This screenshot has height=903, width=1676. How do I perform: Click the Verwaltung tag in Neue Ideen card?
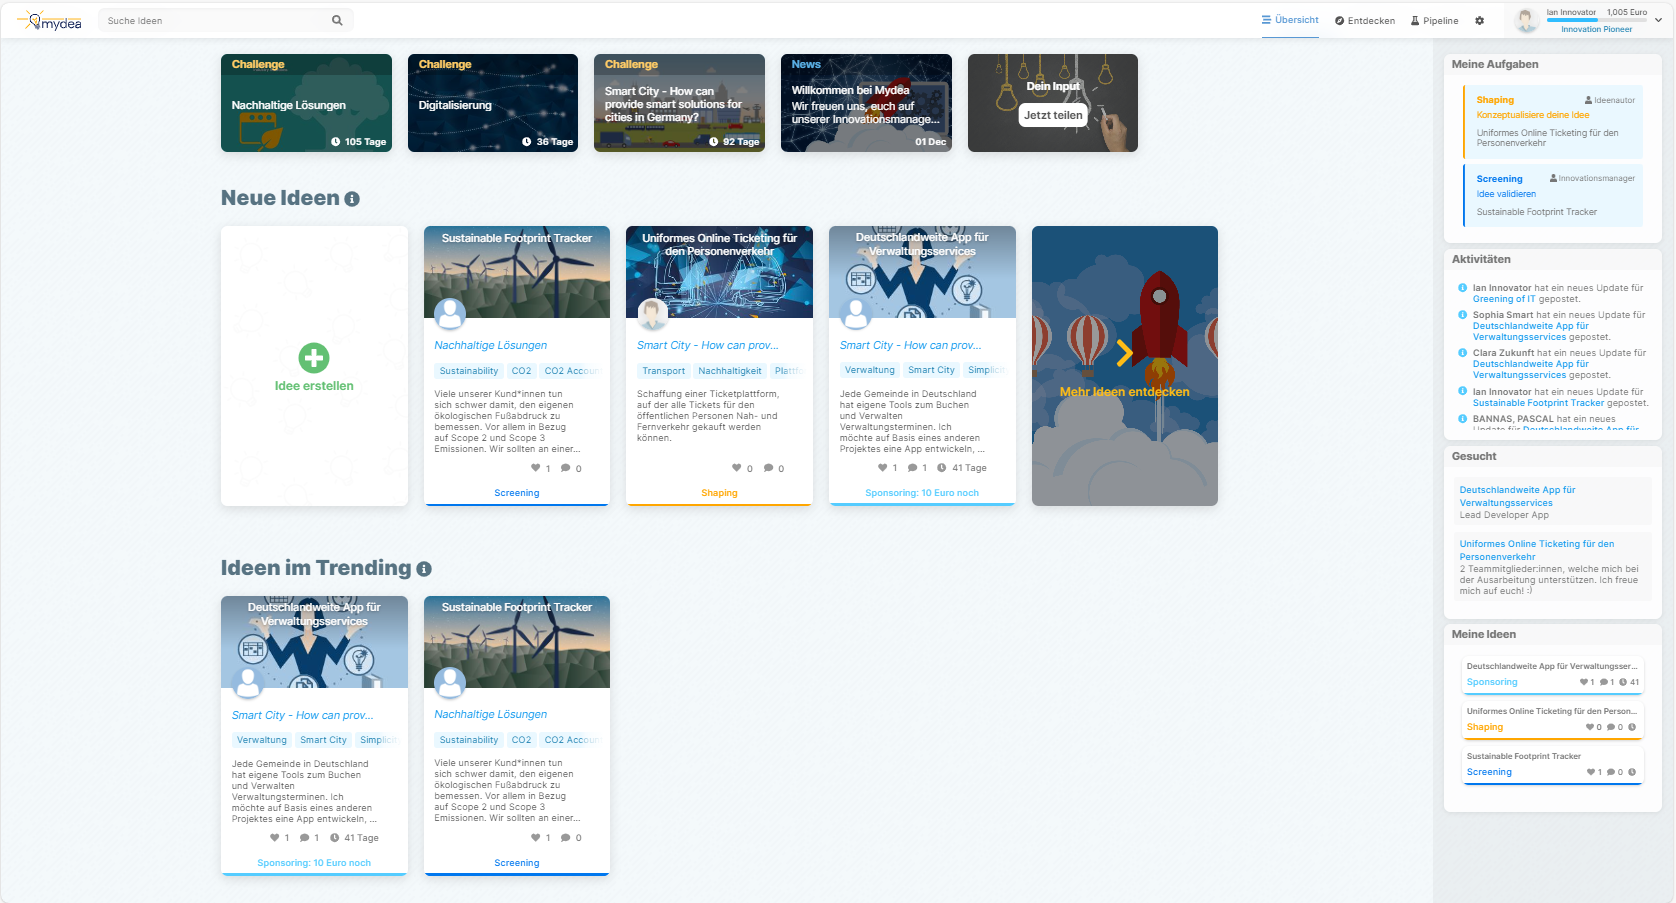click(x=870, y=370)
